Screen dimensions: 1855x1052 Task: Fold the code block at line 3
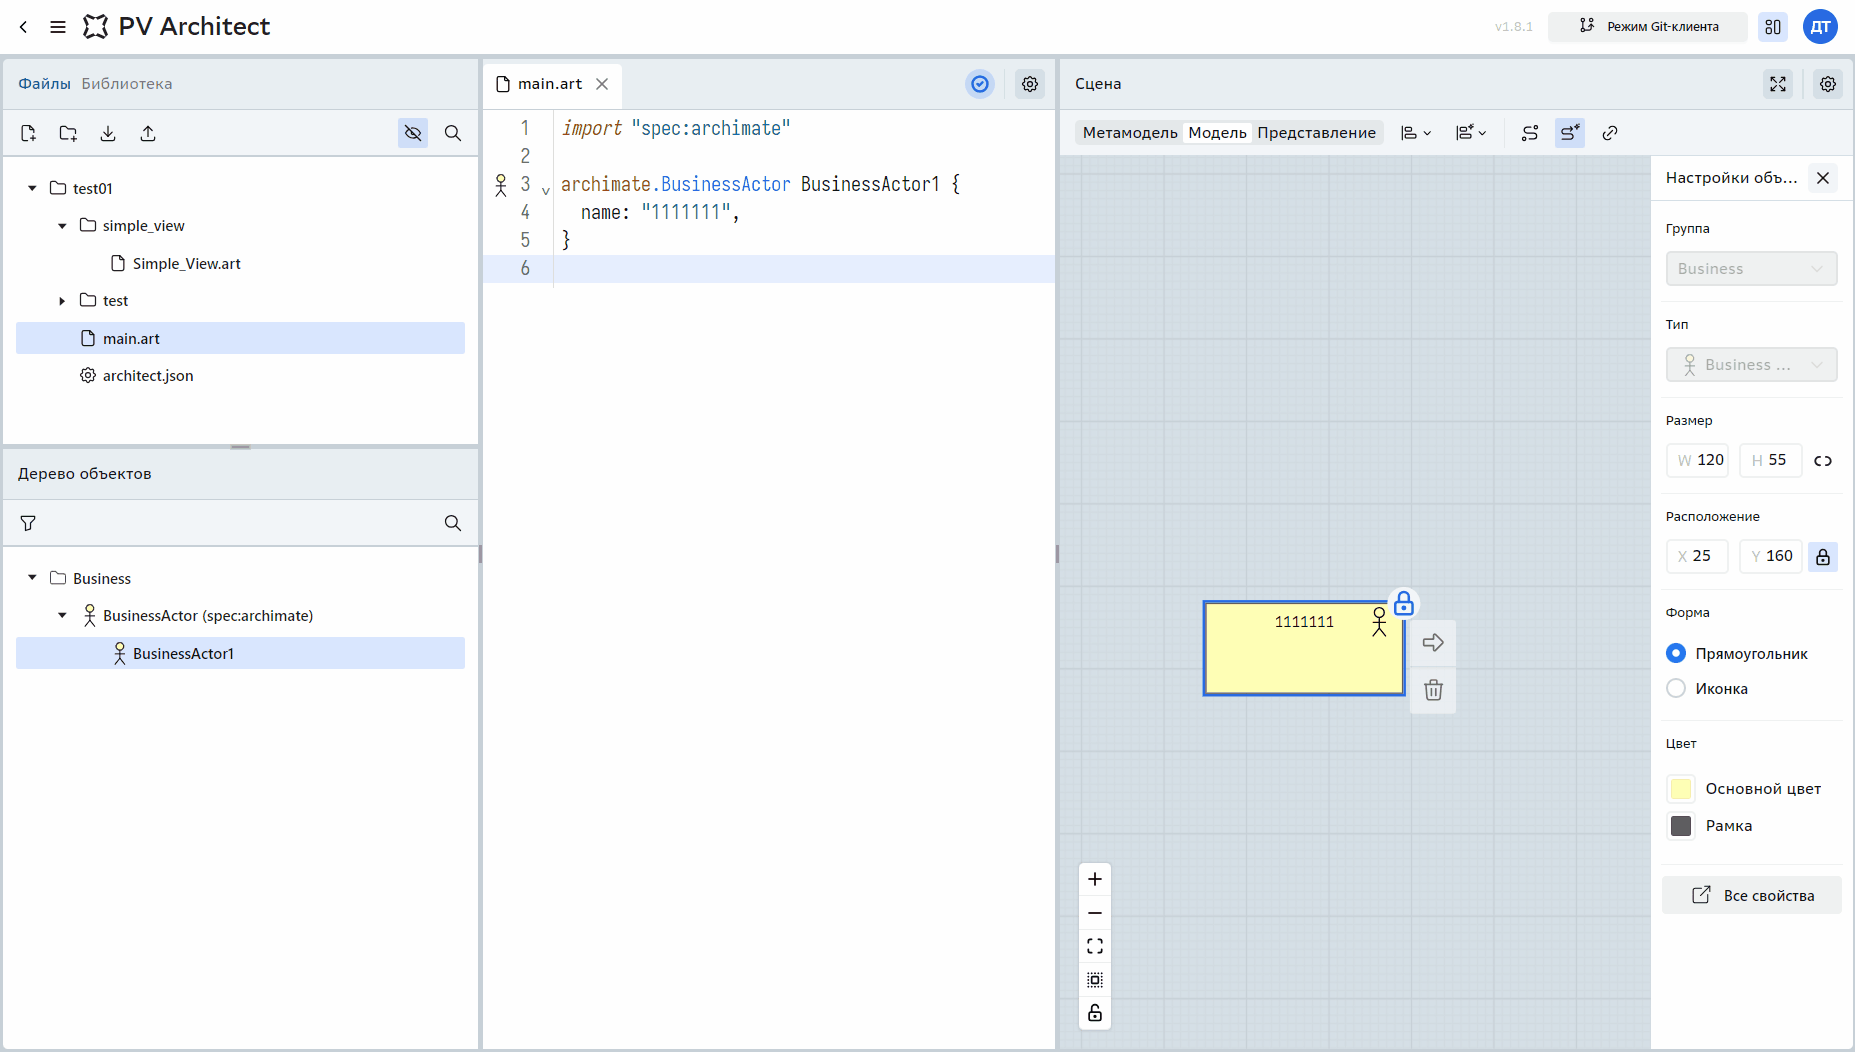[x=546, y=190]
